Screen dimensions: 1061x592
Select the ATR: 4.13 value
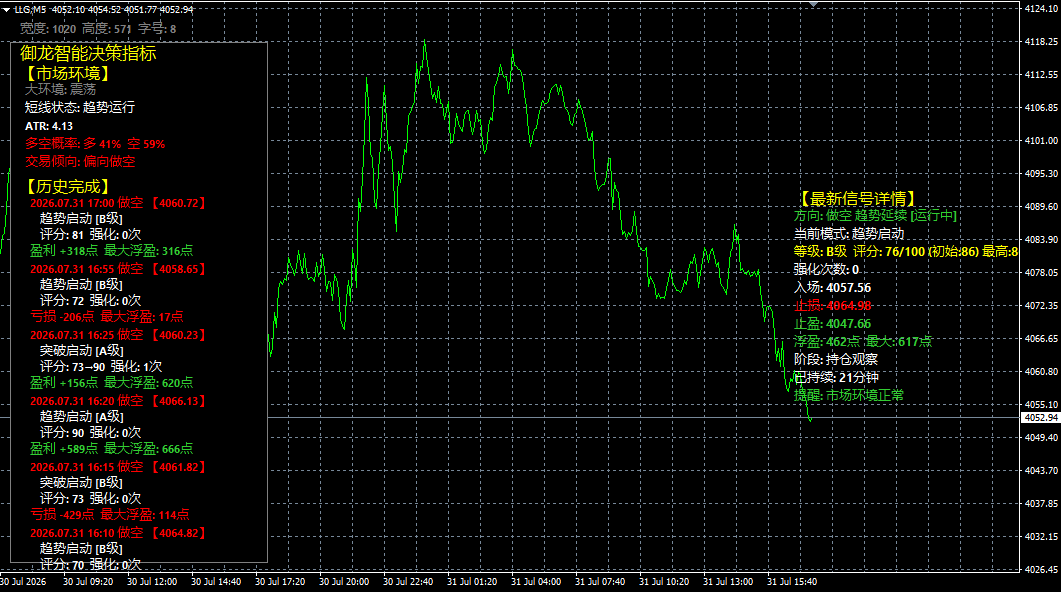[49, 126]
